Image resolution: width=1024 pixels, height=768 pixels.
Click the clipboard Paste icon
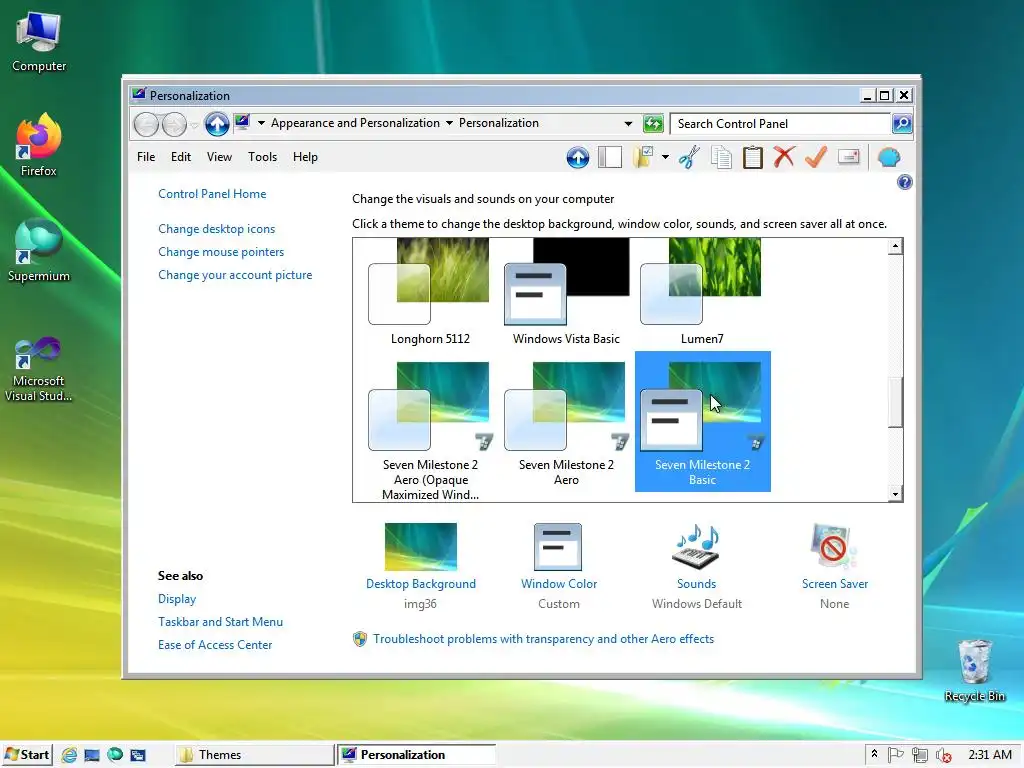click(752, 157)
